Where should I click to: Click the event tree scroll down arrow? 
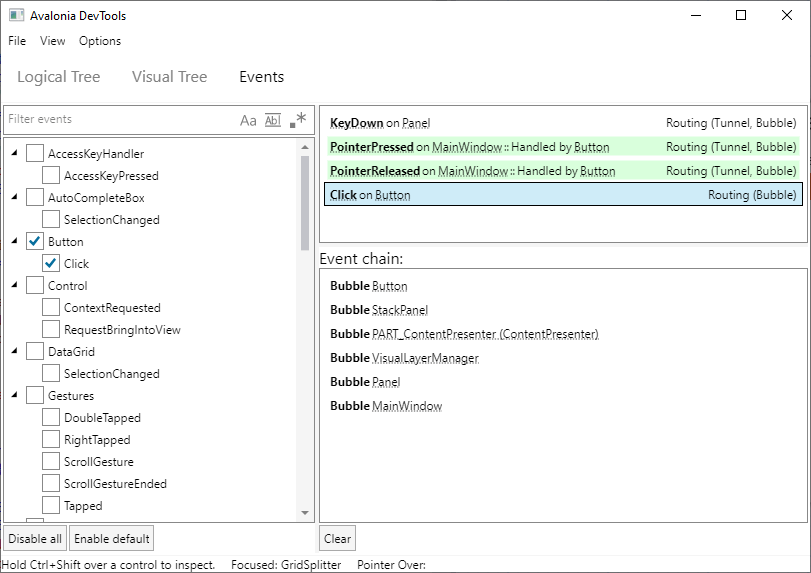[x=306, y=513]
